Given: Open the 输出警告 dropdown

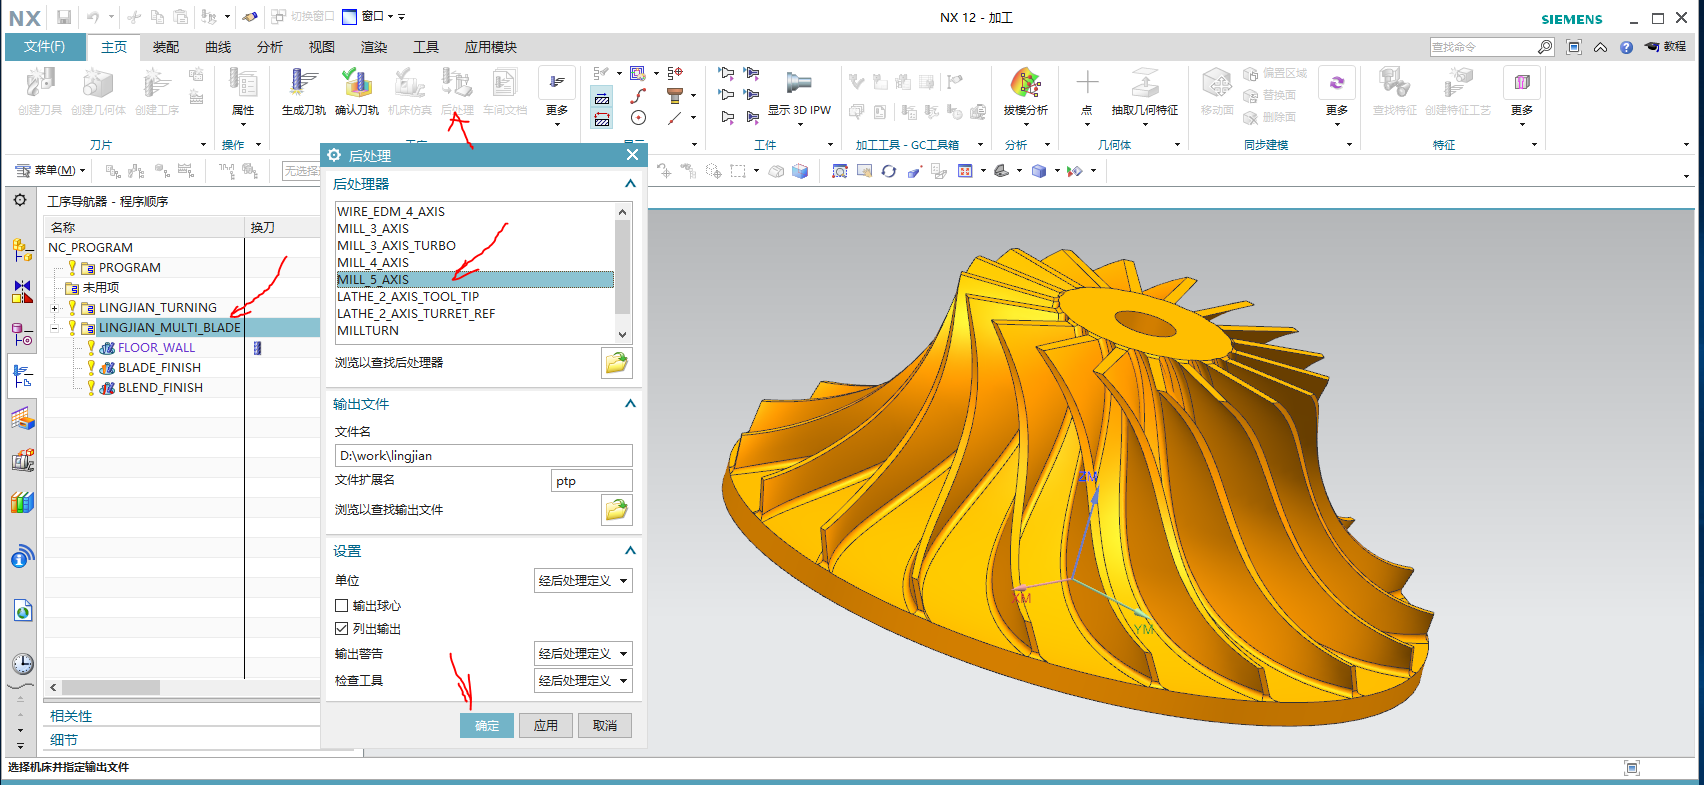Looking at the screenshot, I should click(x=583, y=654).
